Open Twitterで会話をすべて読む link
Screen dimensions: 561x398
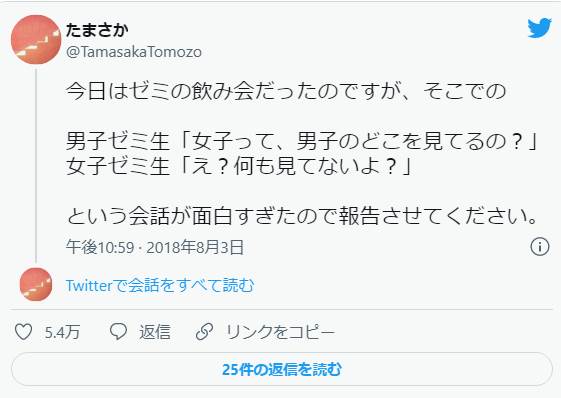160,285
